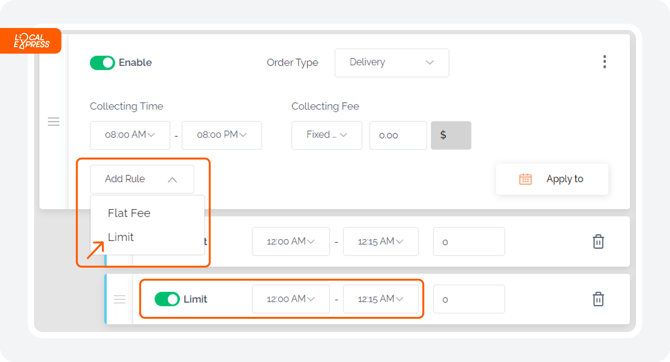Open the three-dot more options menu

[604, 62]
